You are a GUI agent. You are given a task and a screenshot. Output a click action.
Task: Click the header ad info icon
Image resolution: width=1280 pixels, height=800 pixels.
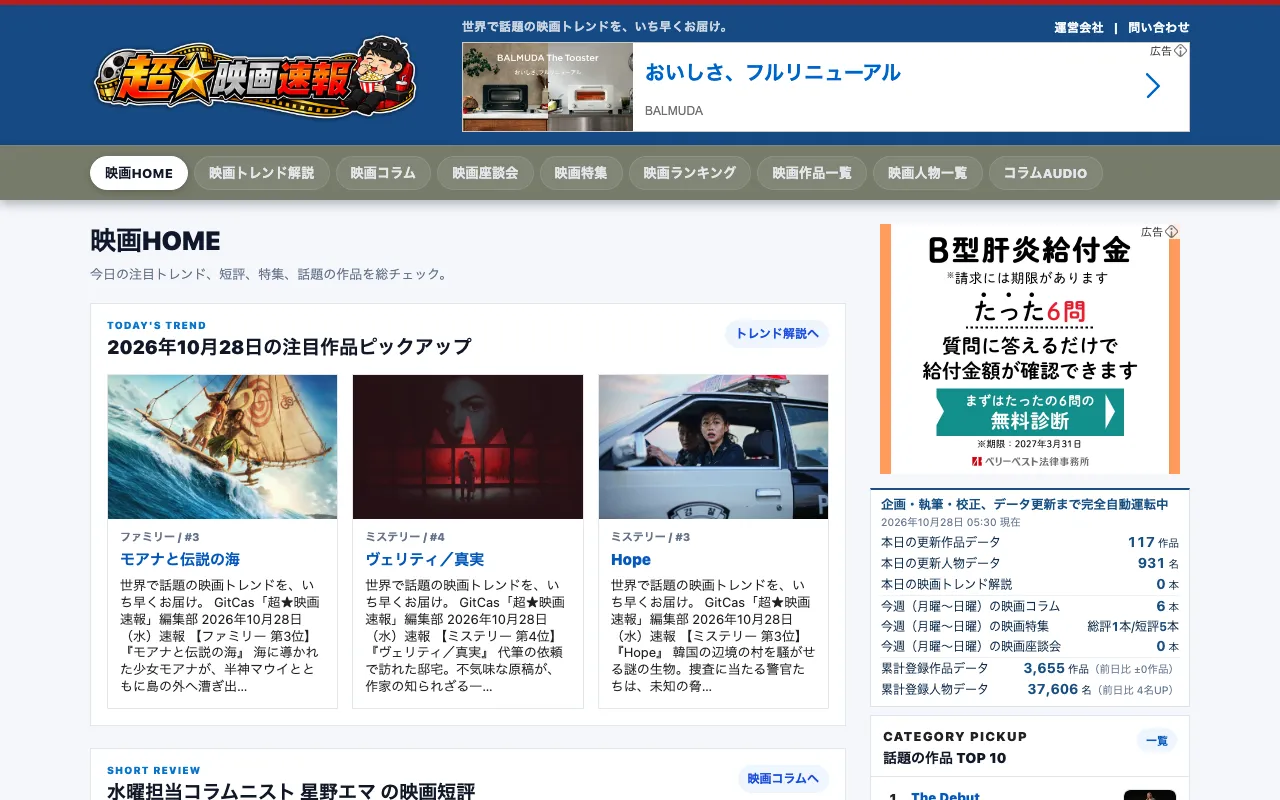1181,50
